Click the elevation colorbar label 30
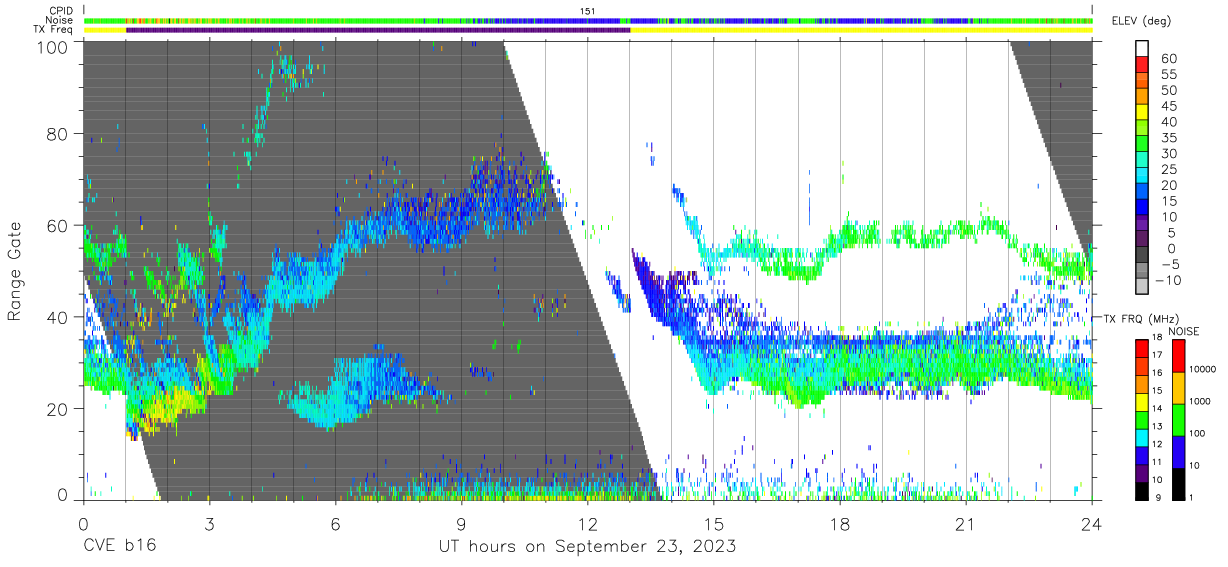This screenshot has width=1228, height=567. pyautogui.click(x=1168, y=154)
